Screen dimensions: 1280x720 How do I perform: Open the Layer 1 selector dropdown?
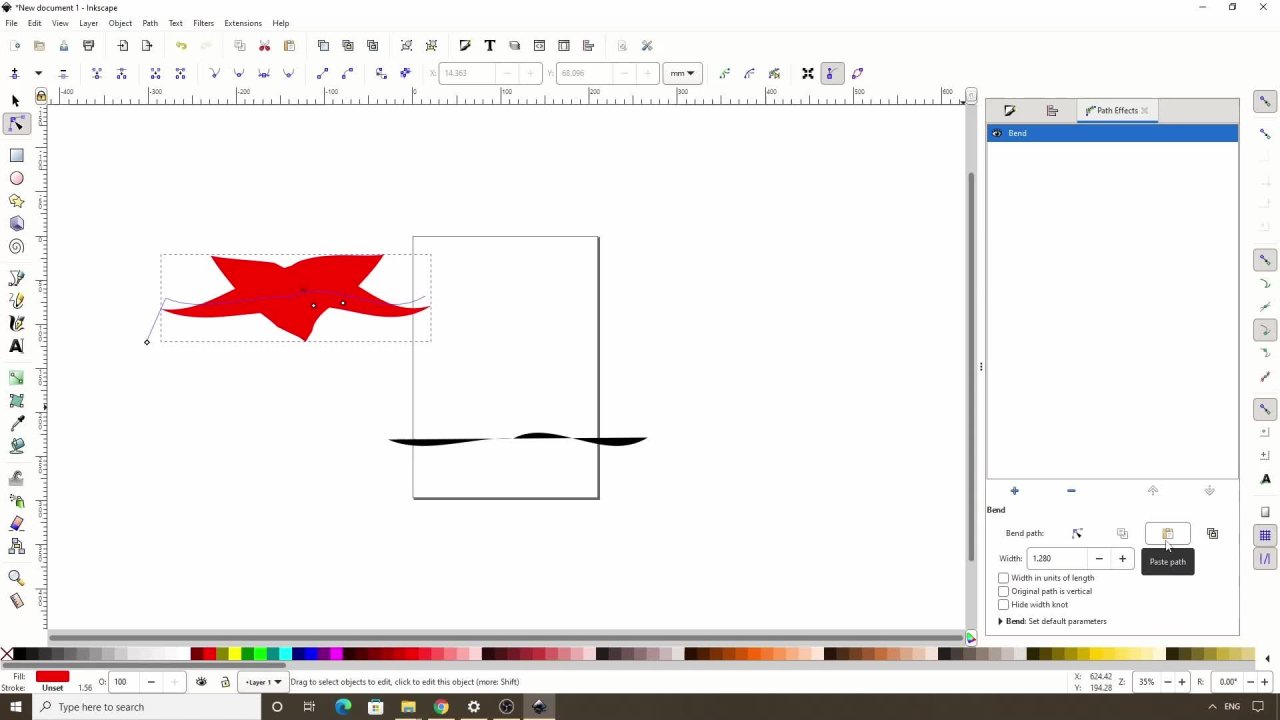coord(264,682)
